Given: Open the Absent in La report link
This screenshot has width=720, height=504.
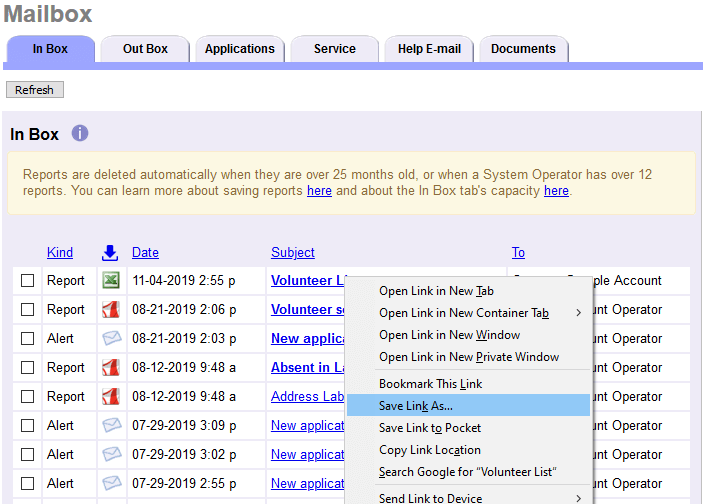Looking at the screenshot, I should [x=308, y=367].
